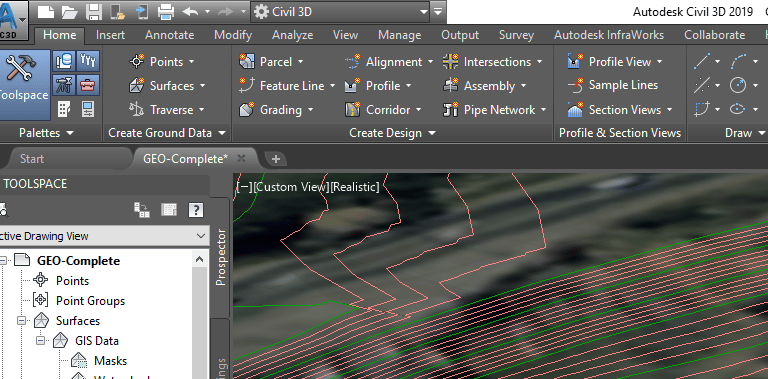Select Masks under GIS Data
The image size is (768, 379).
110,361
